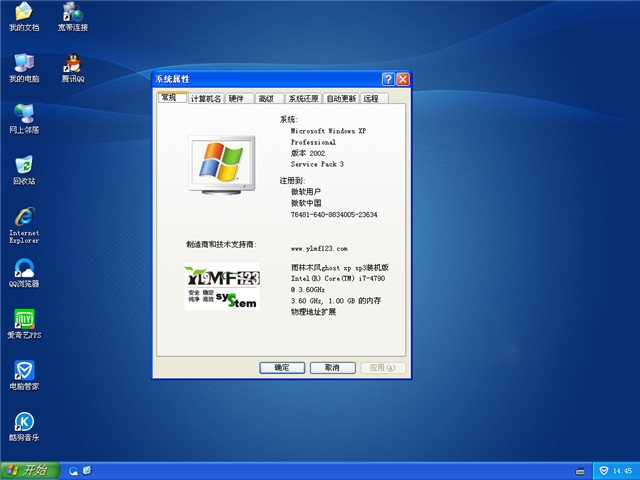Viewport: 640px width, 480px height.
Task: Click the Microsoft Windows XP text
Action: point(328,131)
